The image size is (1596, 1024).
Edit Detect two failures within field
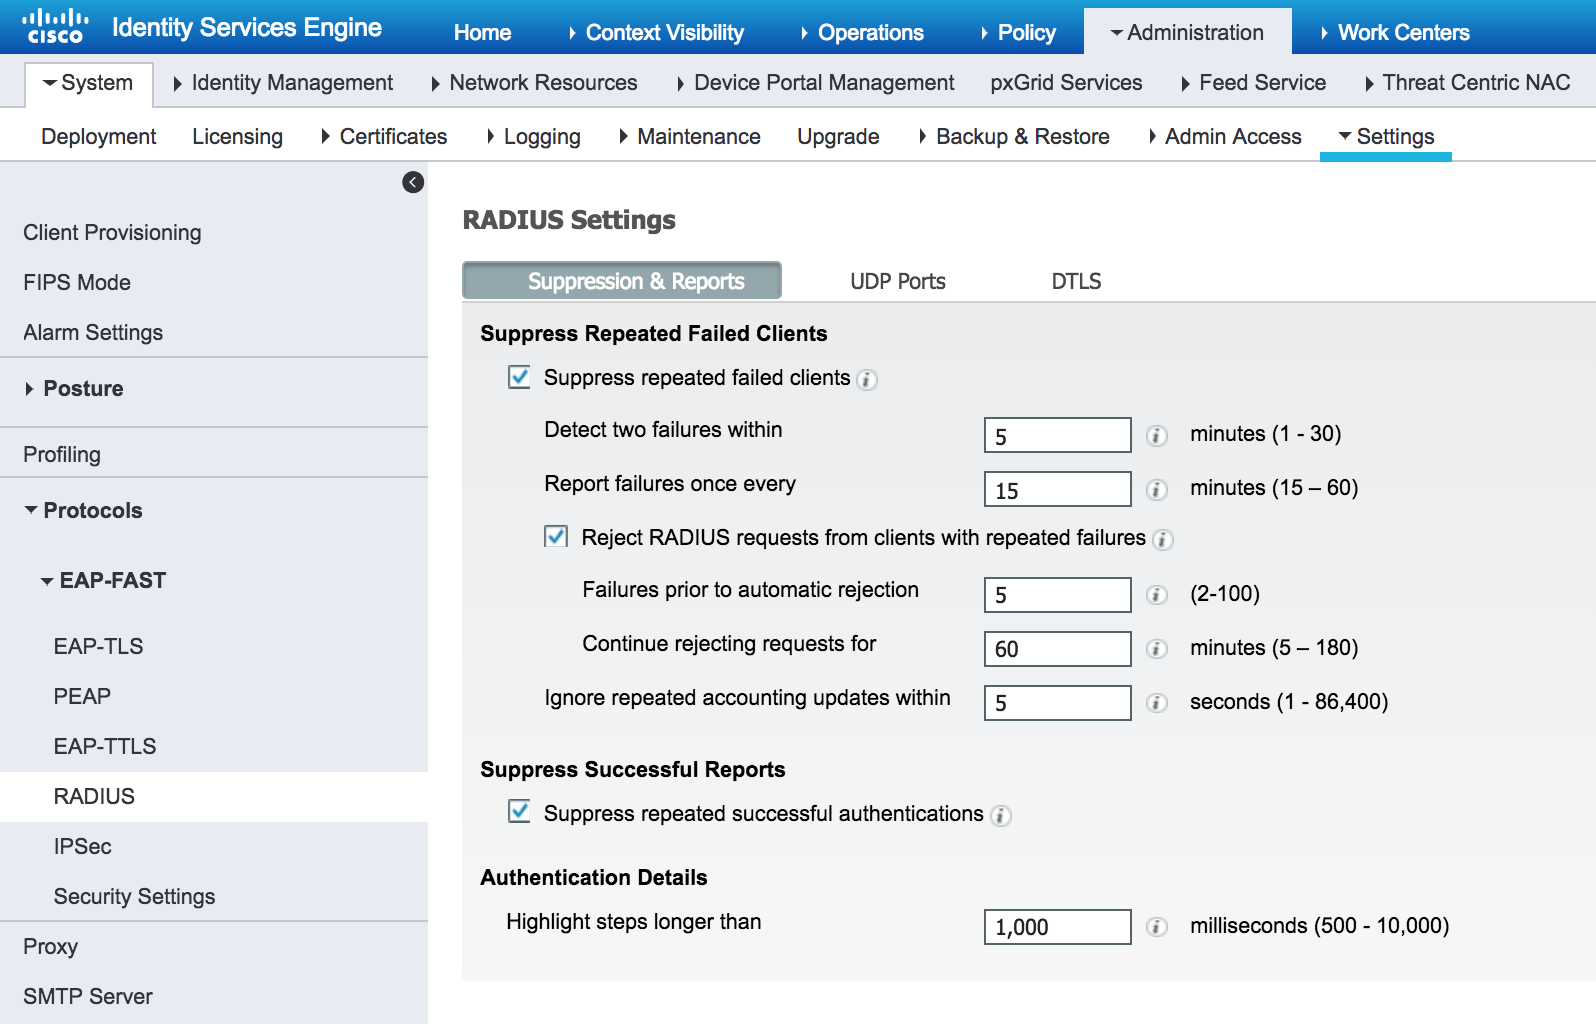(1058, 436)
